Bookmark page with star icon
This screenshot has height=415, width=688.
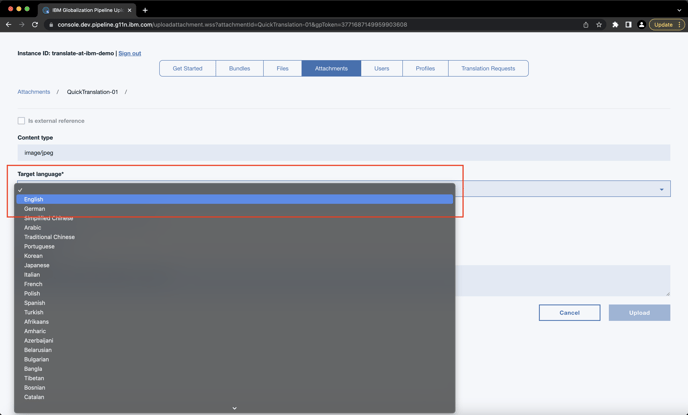pos(599,25)
